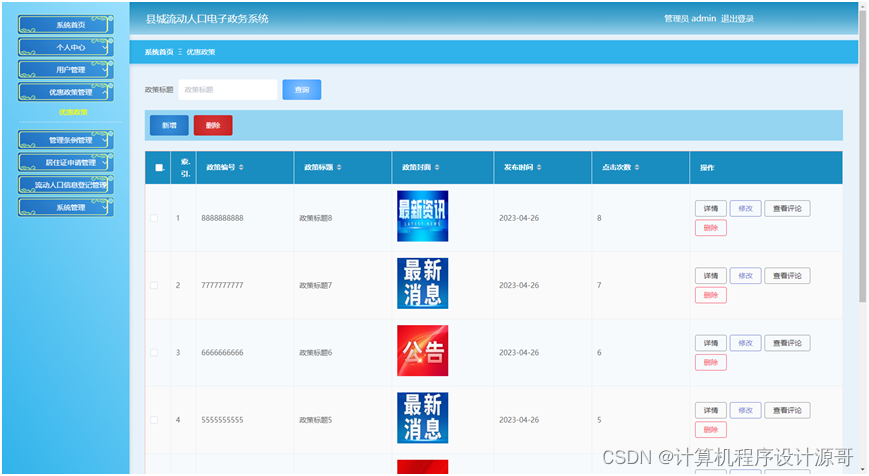Check the checkbox for row 8888888888
869x476 pixels.
click(154, 218)
